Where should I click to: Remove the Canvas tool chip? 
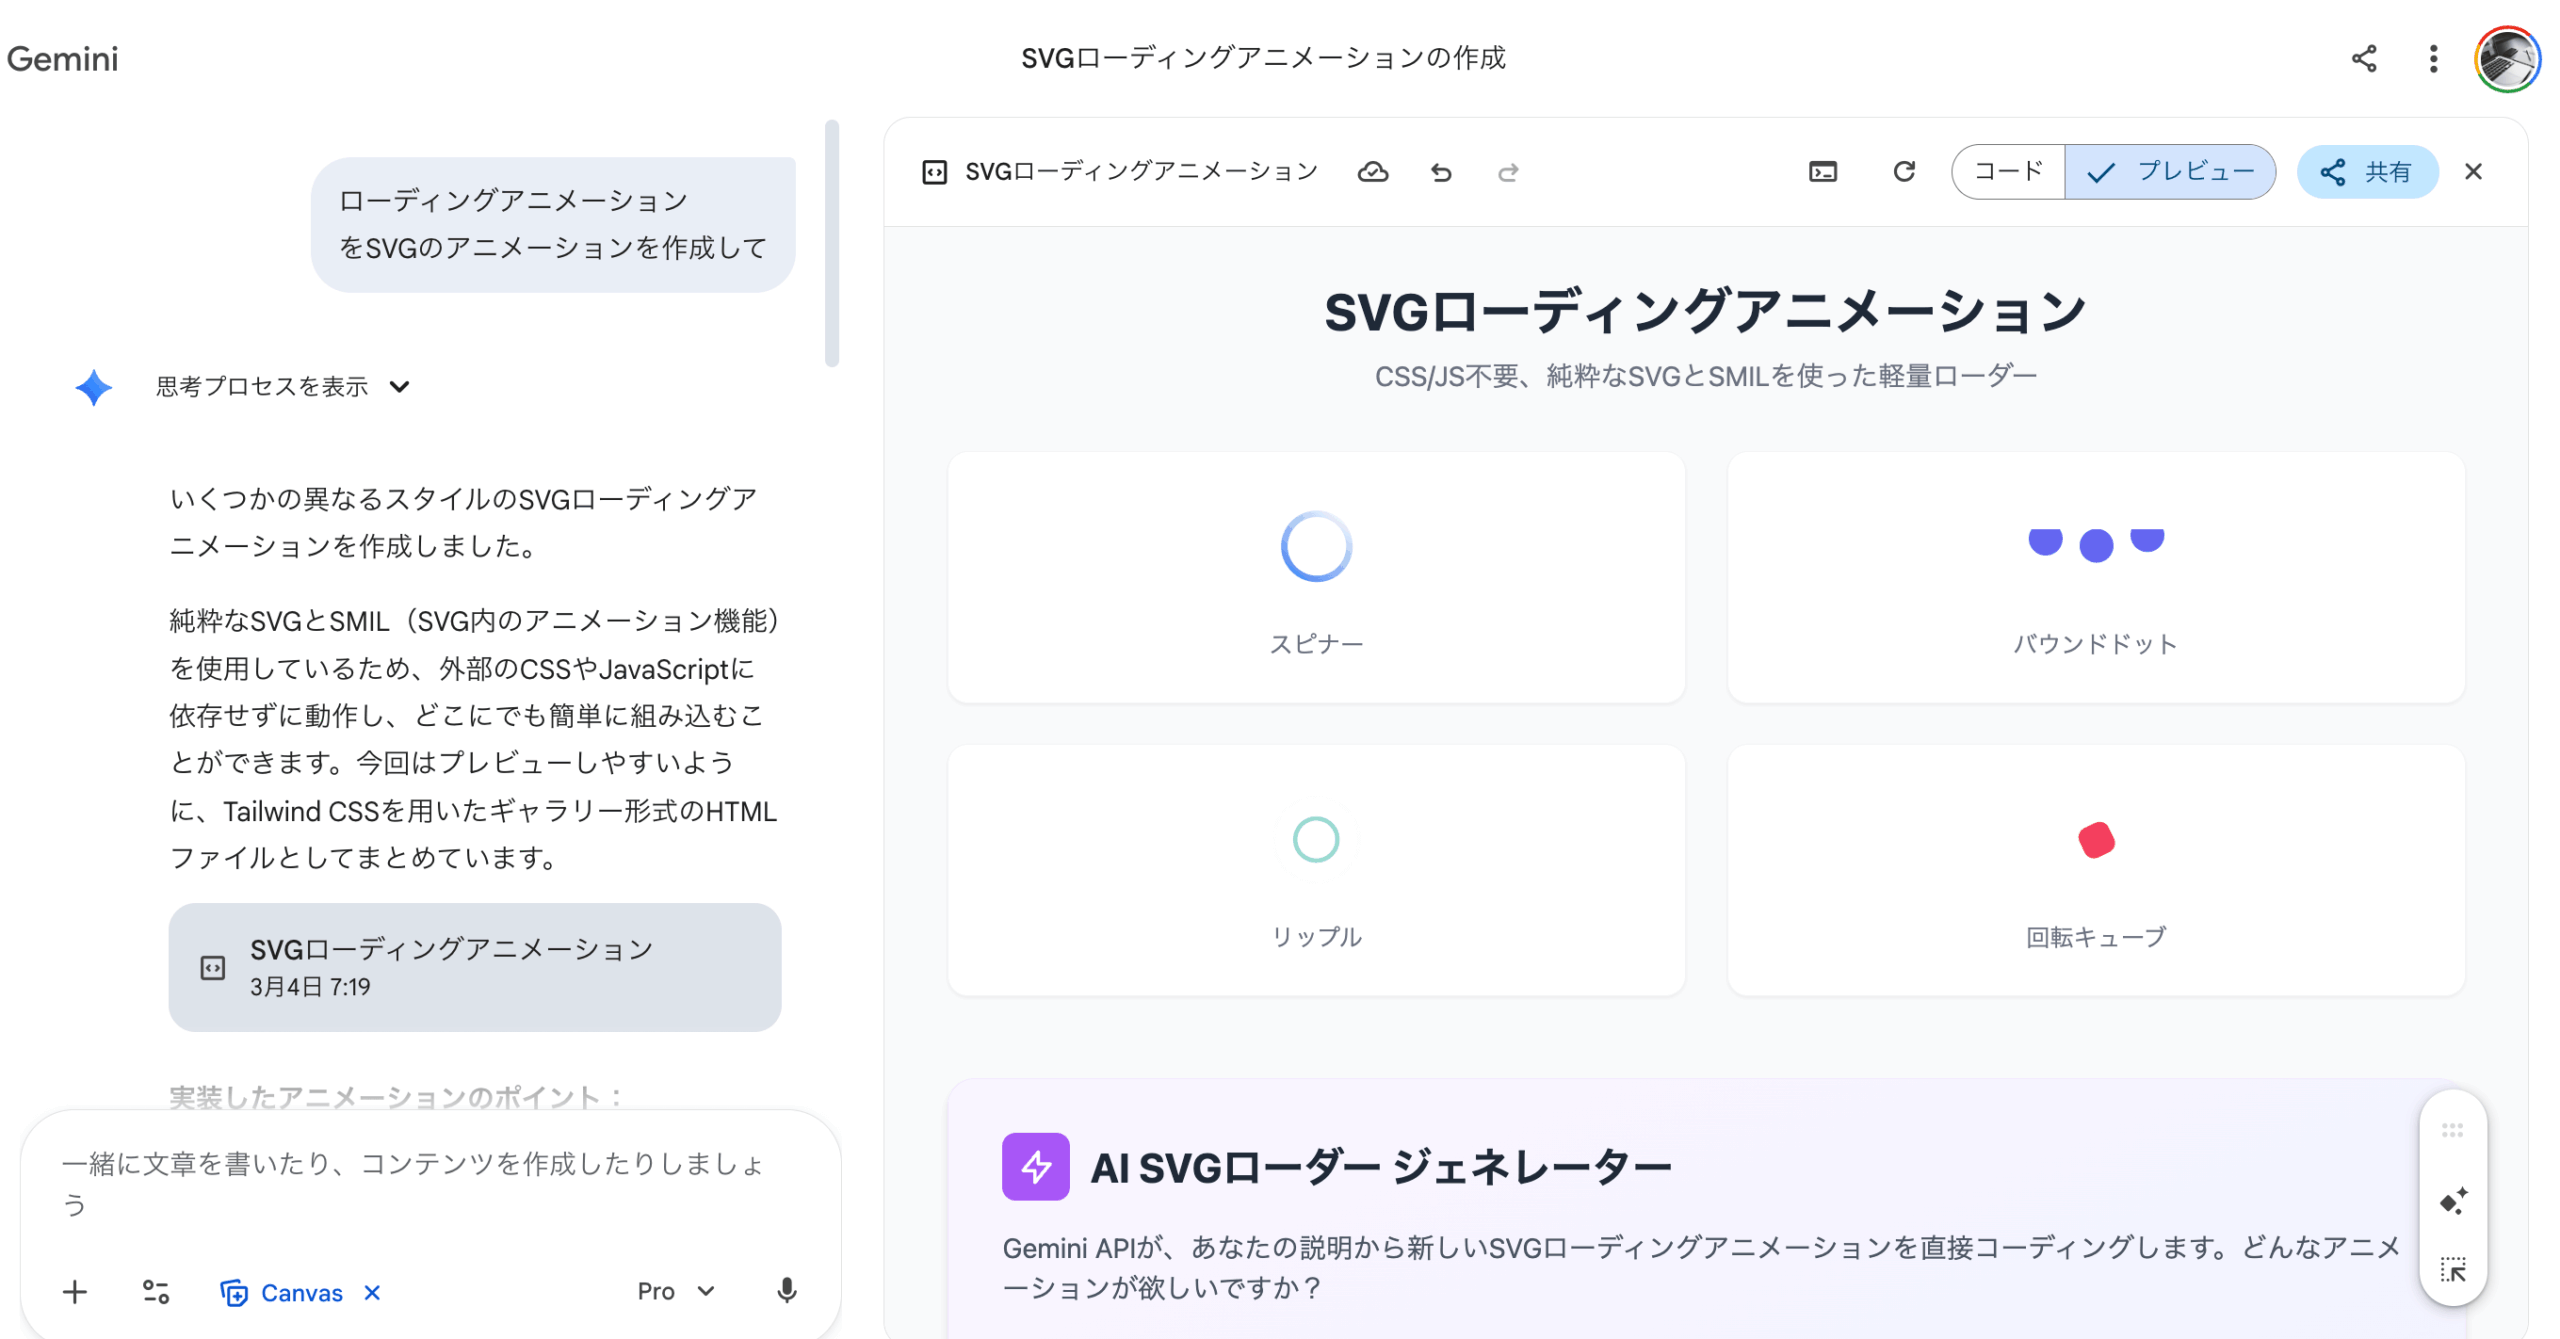[x=372, y=1292]
